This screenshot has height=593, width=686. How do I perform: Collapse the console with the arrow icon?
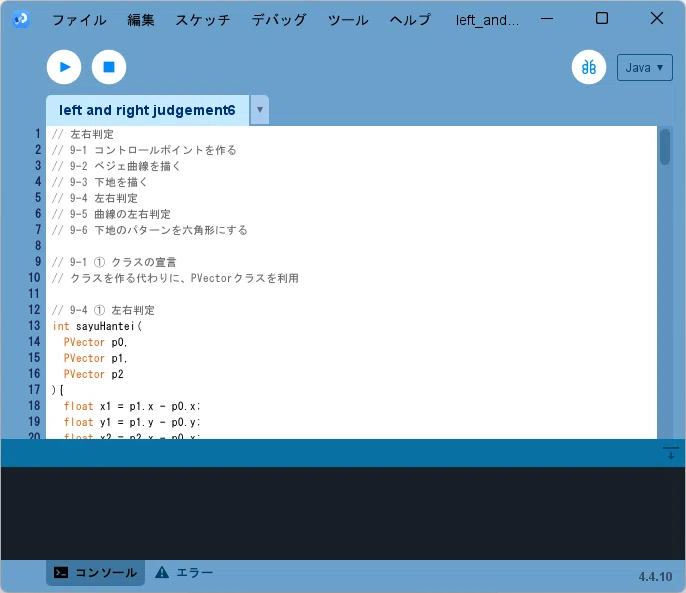coord(670,453)
